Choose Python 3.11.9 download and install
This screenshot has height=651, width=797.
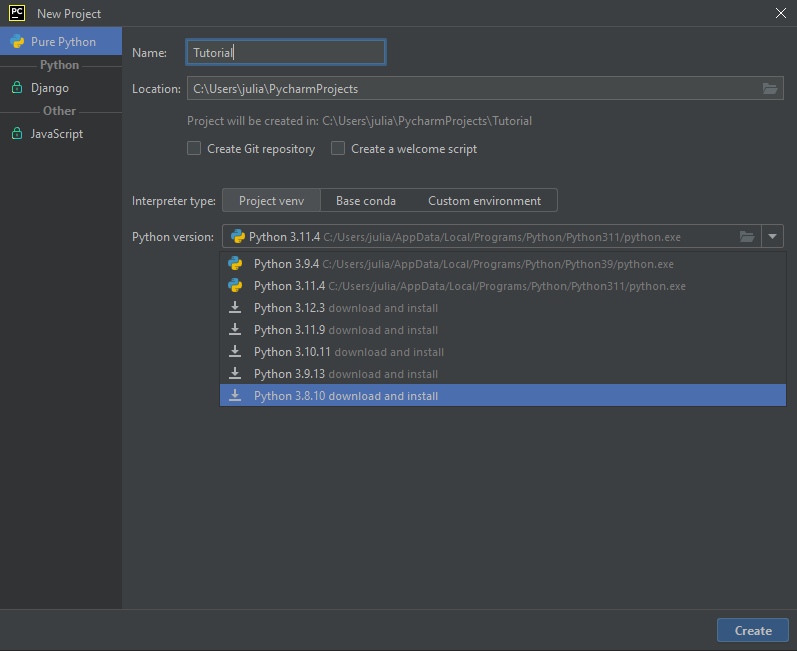point(503,329)
